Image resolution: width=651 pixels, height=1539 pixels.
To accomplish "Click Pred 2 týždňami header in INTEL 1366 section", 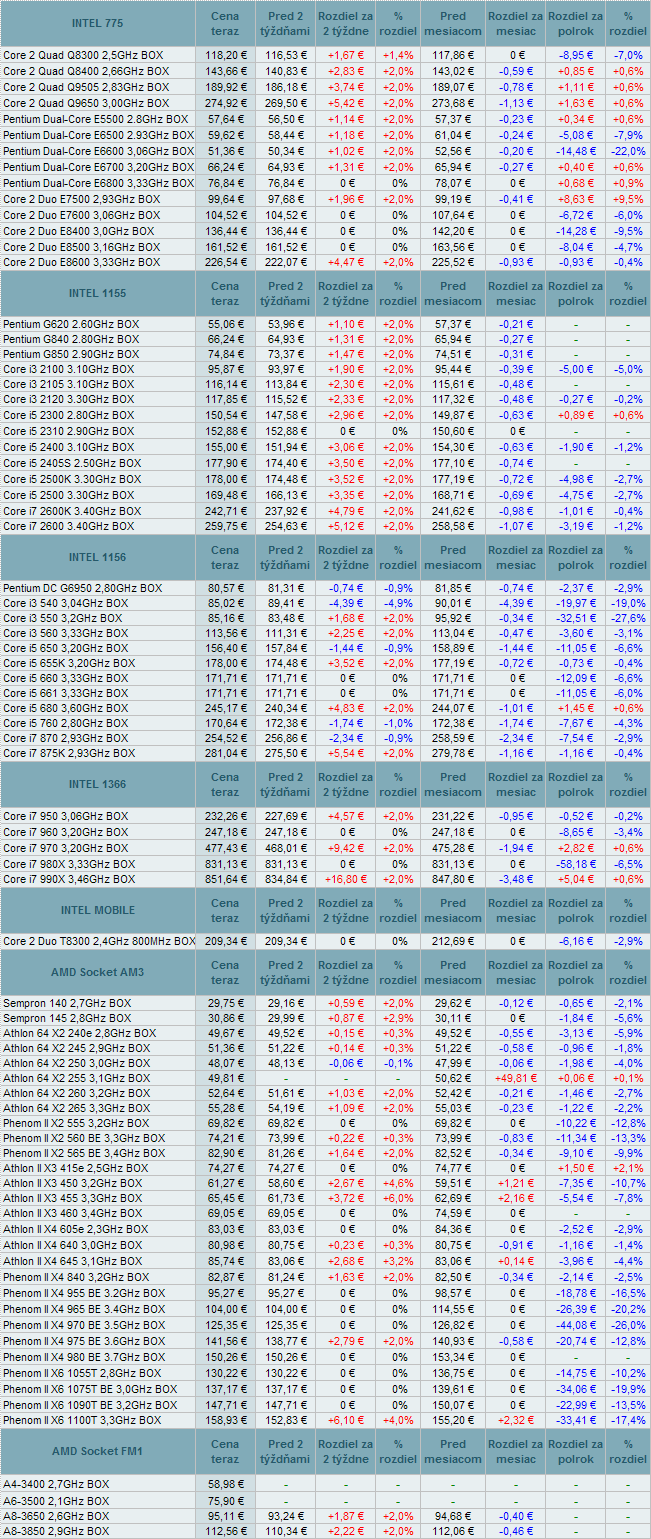I will pyautogui.click(x=285, y=784).
